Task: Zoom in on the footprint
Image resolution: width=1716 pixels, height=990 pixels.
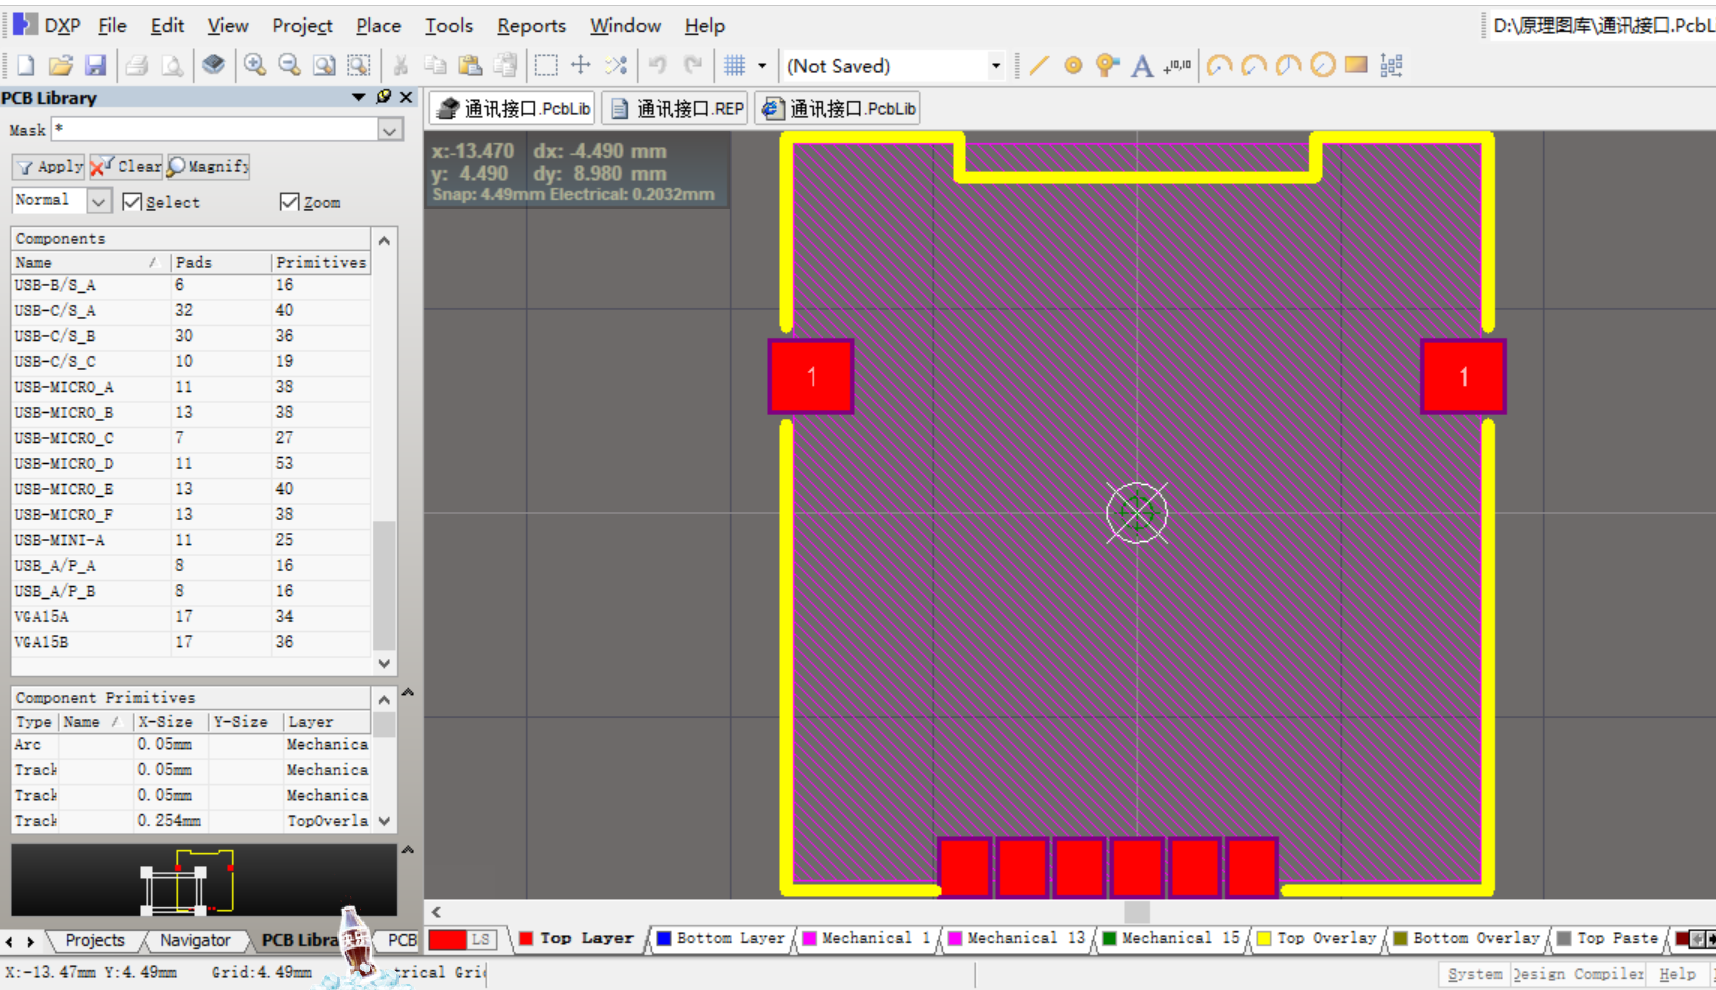Action: [255, 66]
